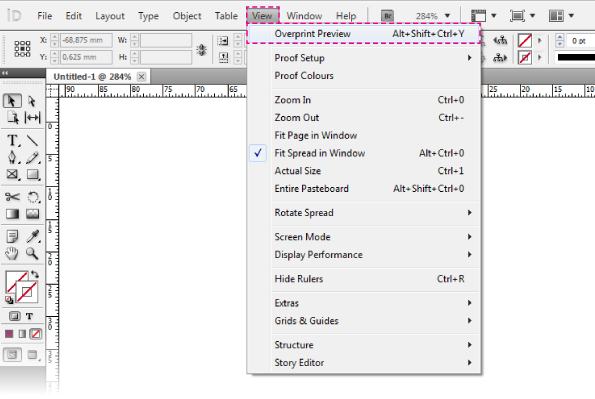Click the reference point locator grid
Viewport: 595px width, 399px height.
(x=22, y=49)
